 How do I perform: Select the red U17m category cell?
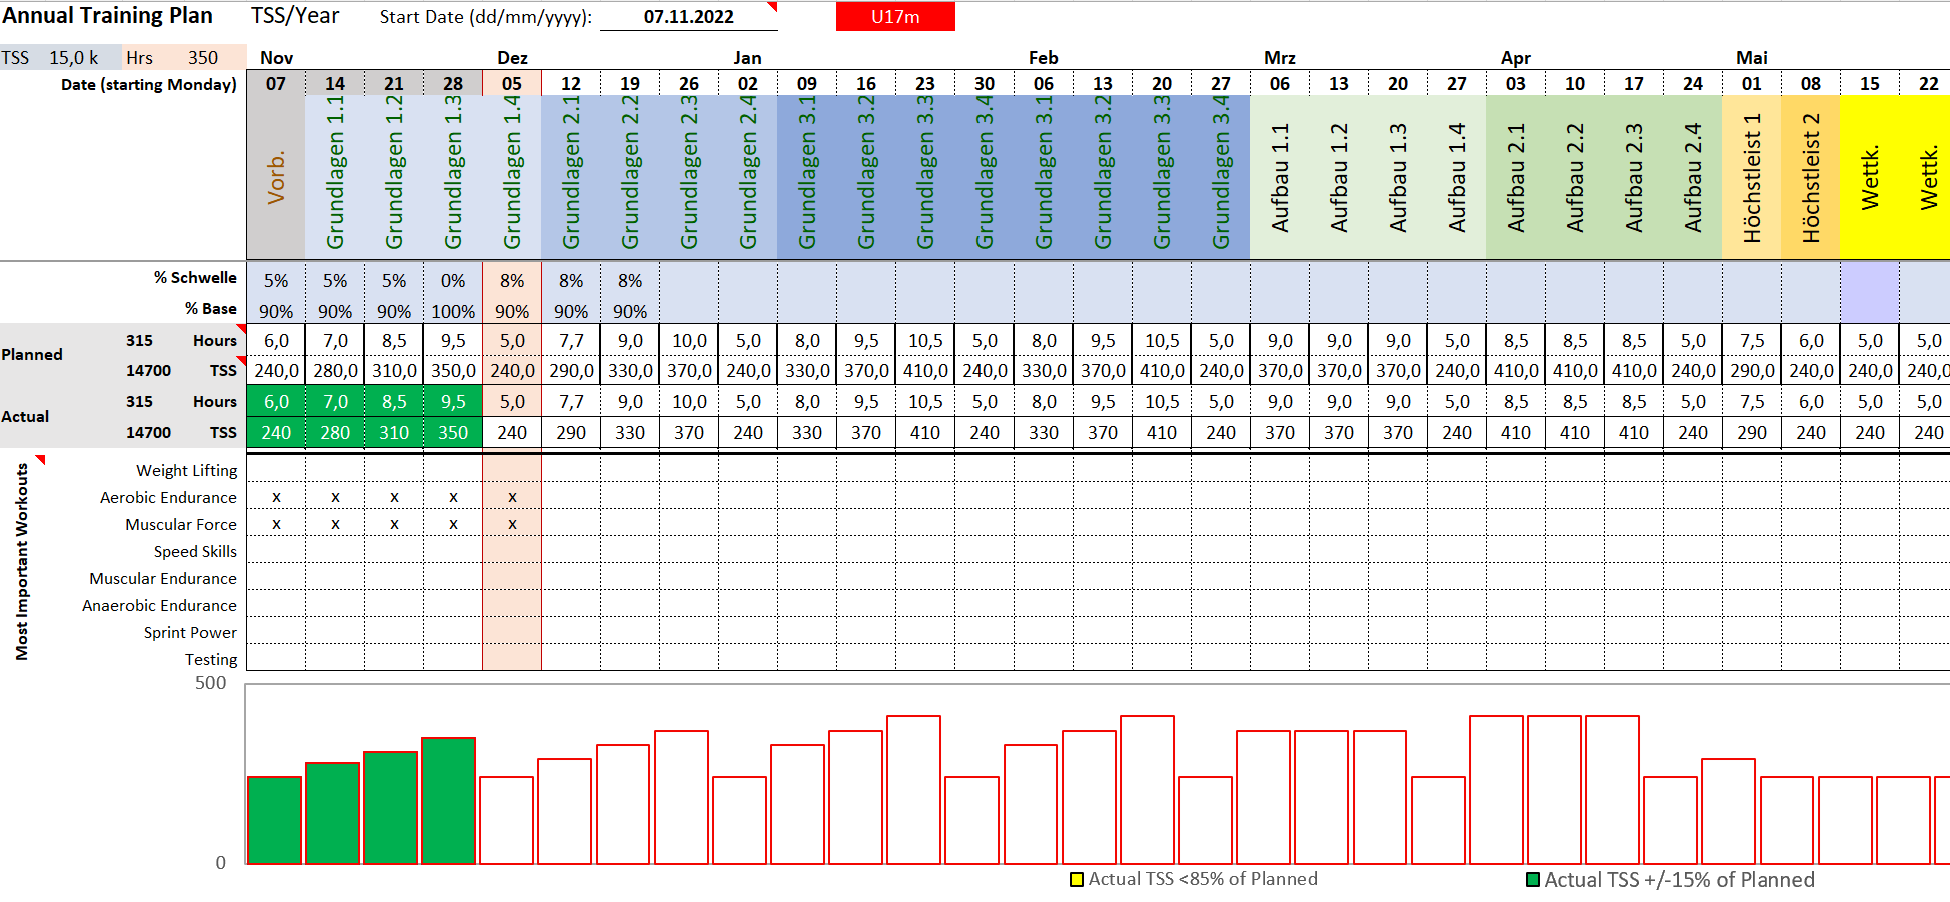[x=895, y=17]
